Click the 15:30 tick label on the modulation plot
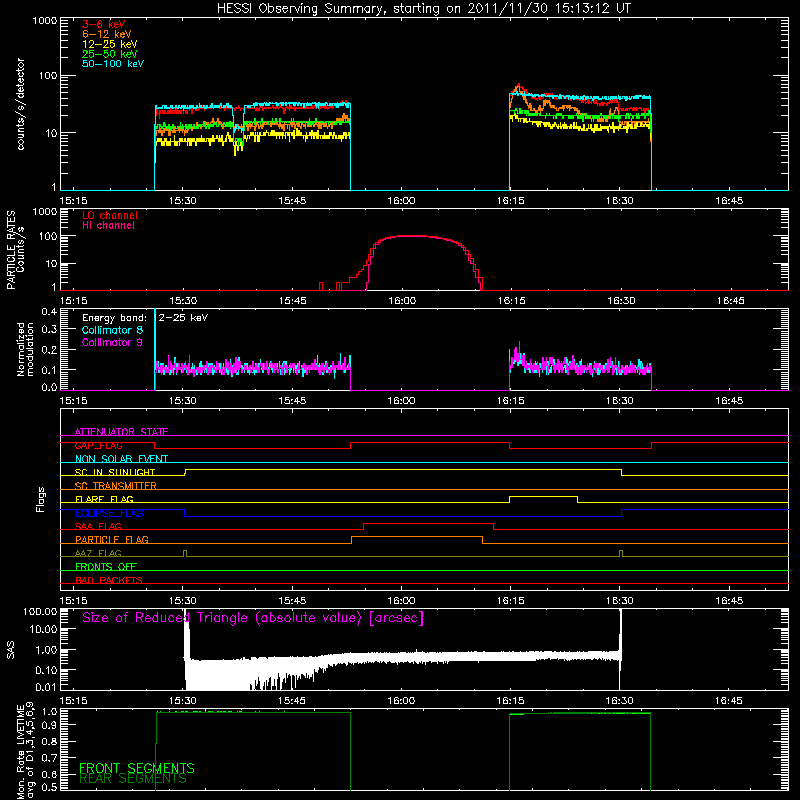The width and height of the screenshot is (800, 800). pos(183,401)
